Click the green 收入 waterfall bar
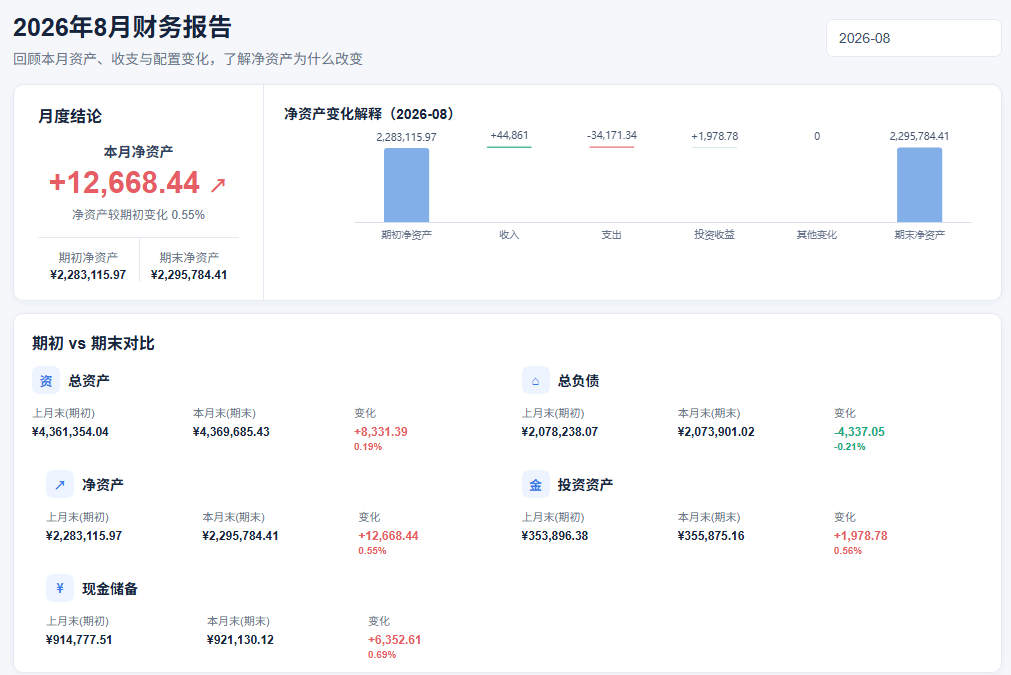The image size is (1011, 675). pos(509,147)
